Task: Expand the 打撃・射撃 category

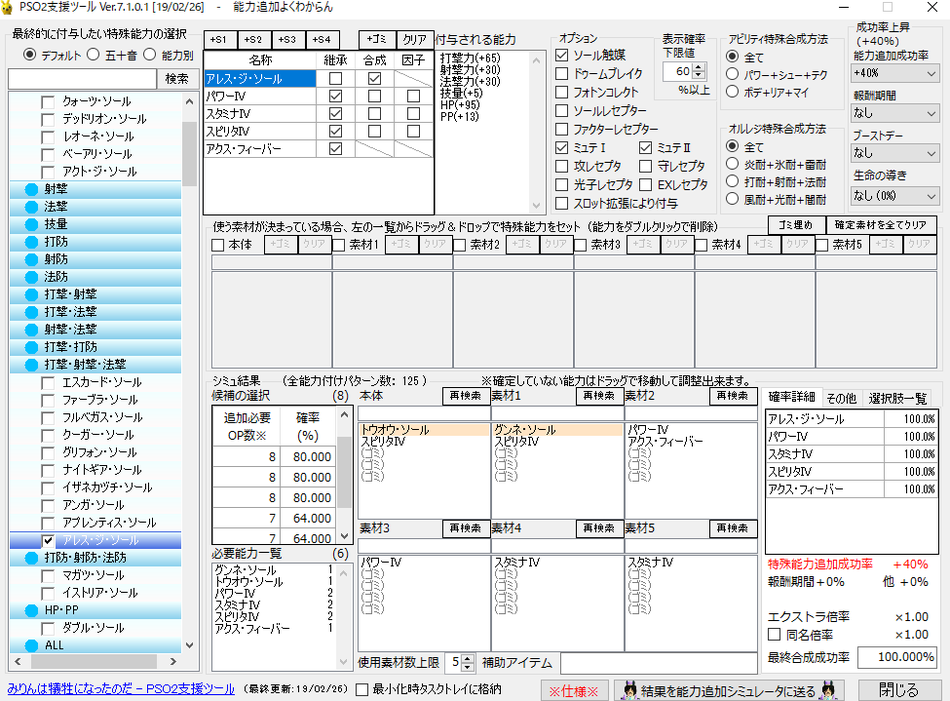Action: (95, 295)
